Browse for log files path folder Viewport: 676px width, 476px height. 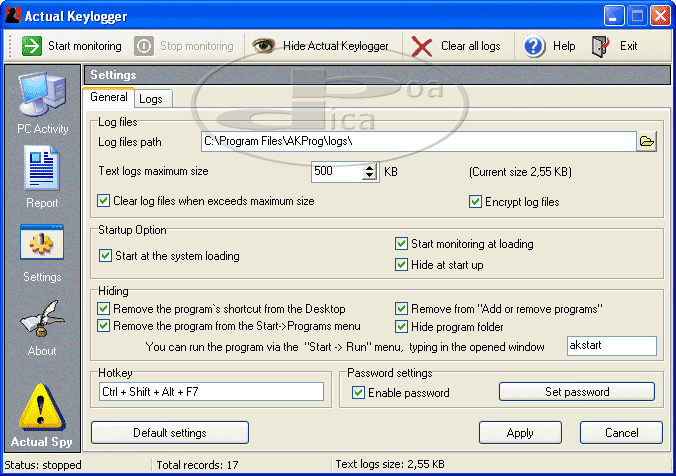coord(647,142)
